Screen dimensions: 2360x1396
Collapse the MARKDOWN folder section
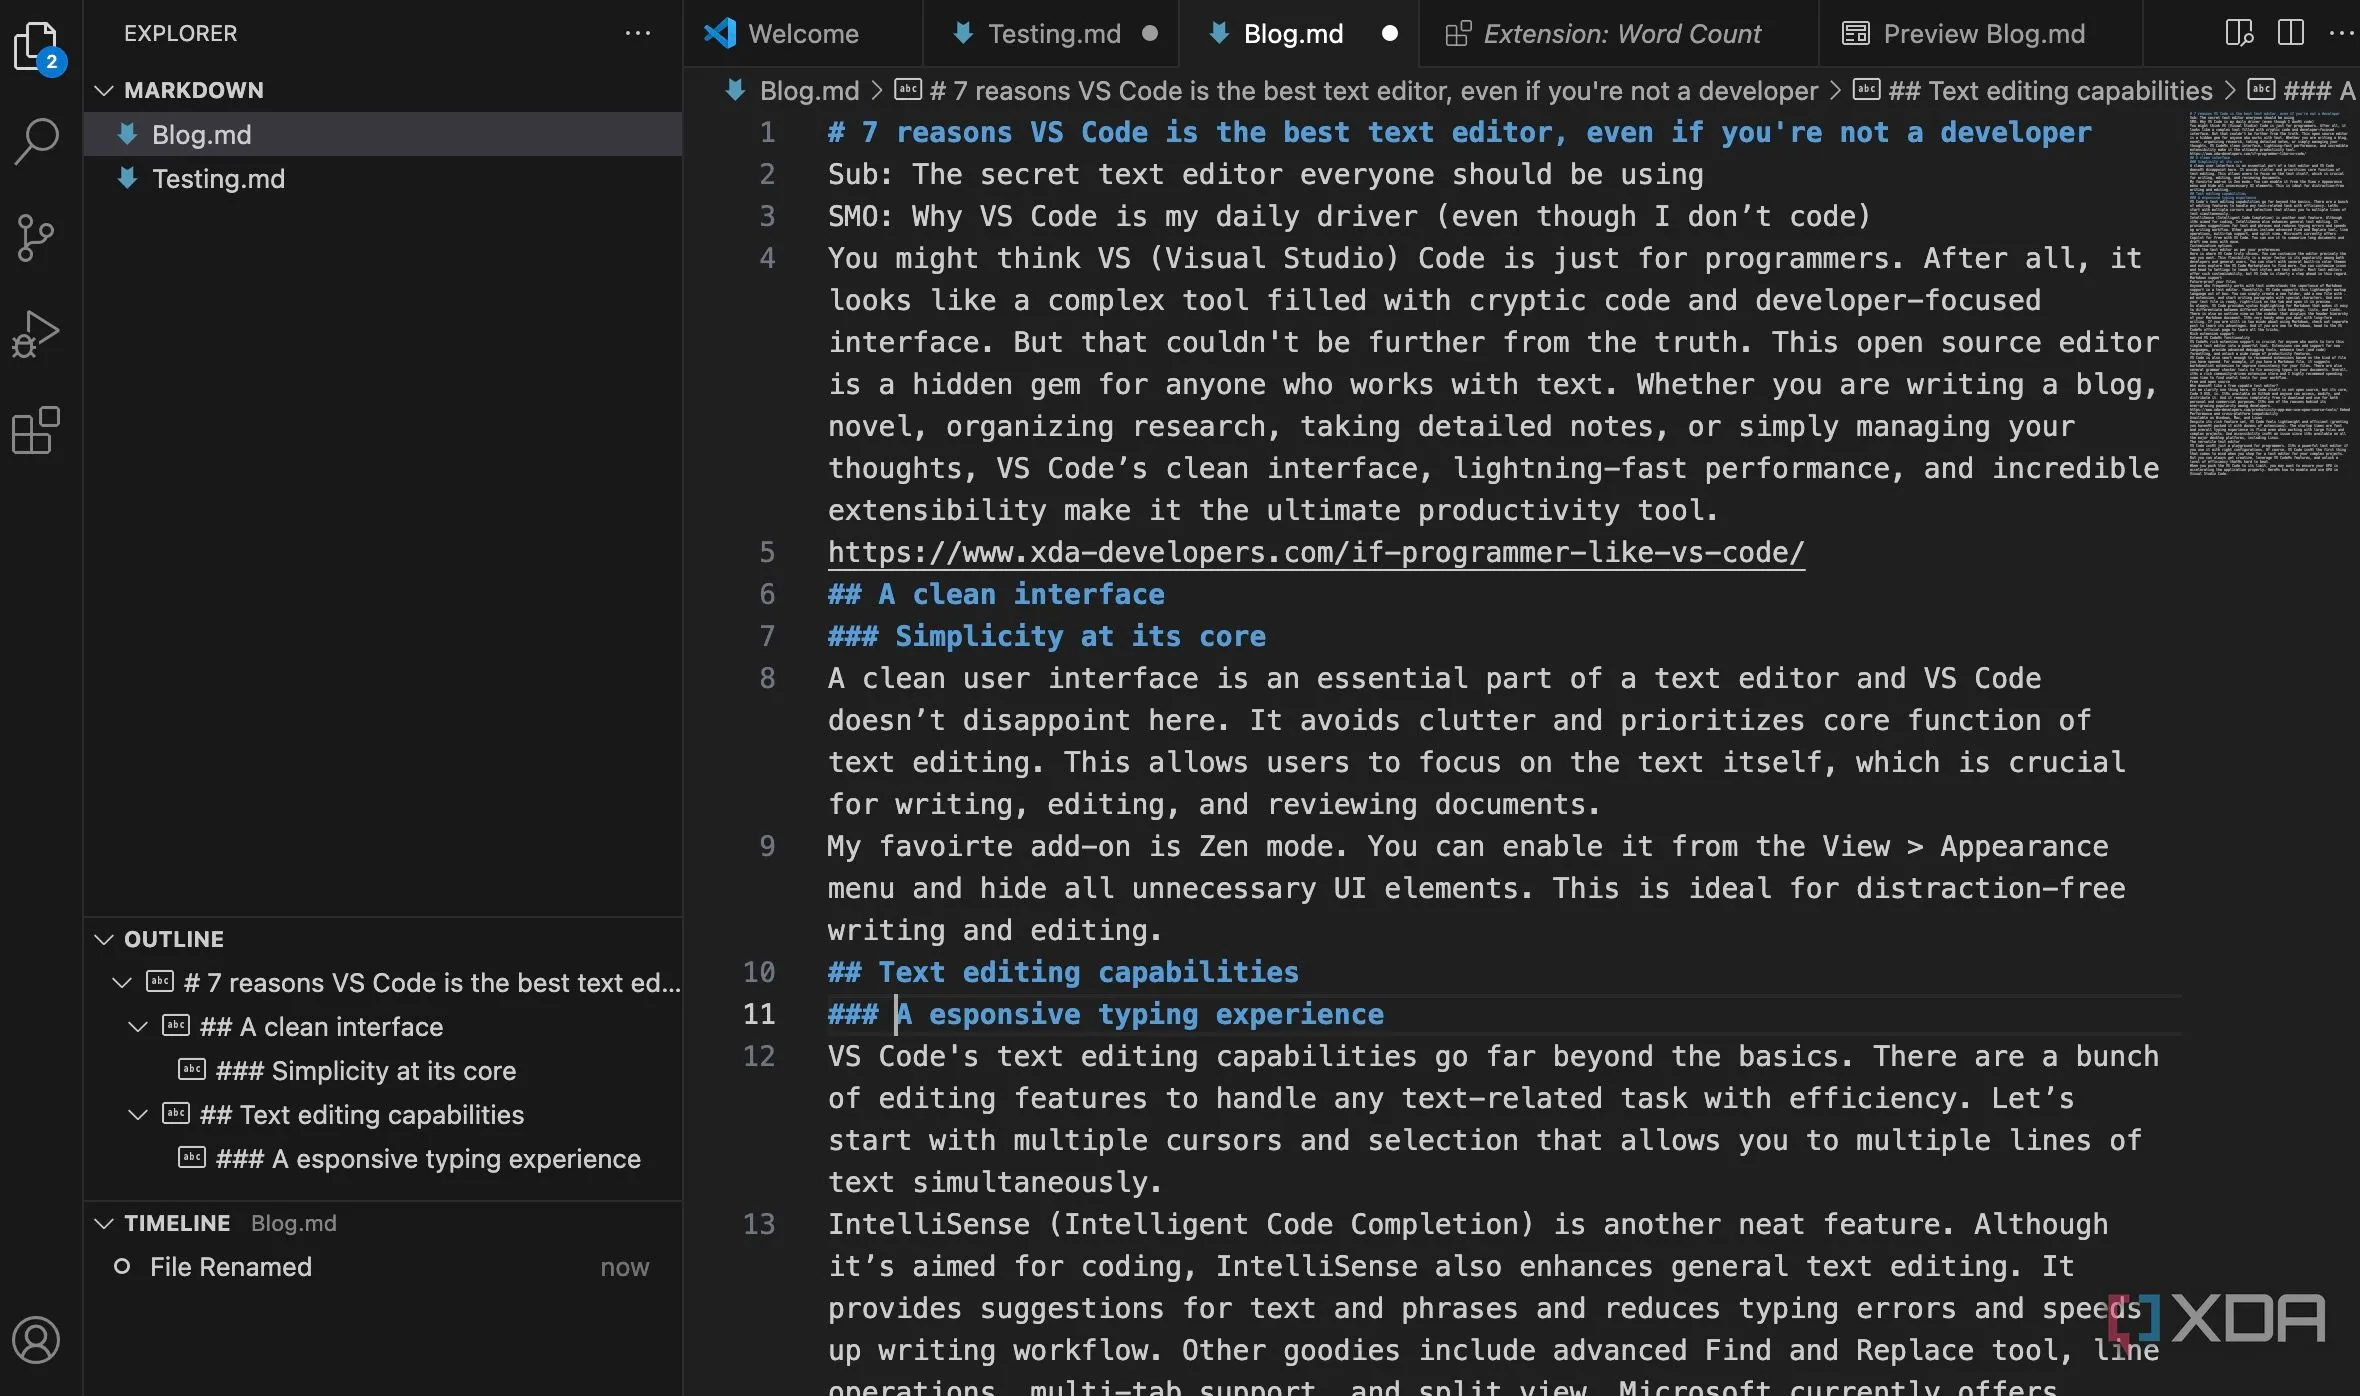[104, 90]
